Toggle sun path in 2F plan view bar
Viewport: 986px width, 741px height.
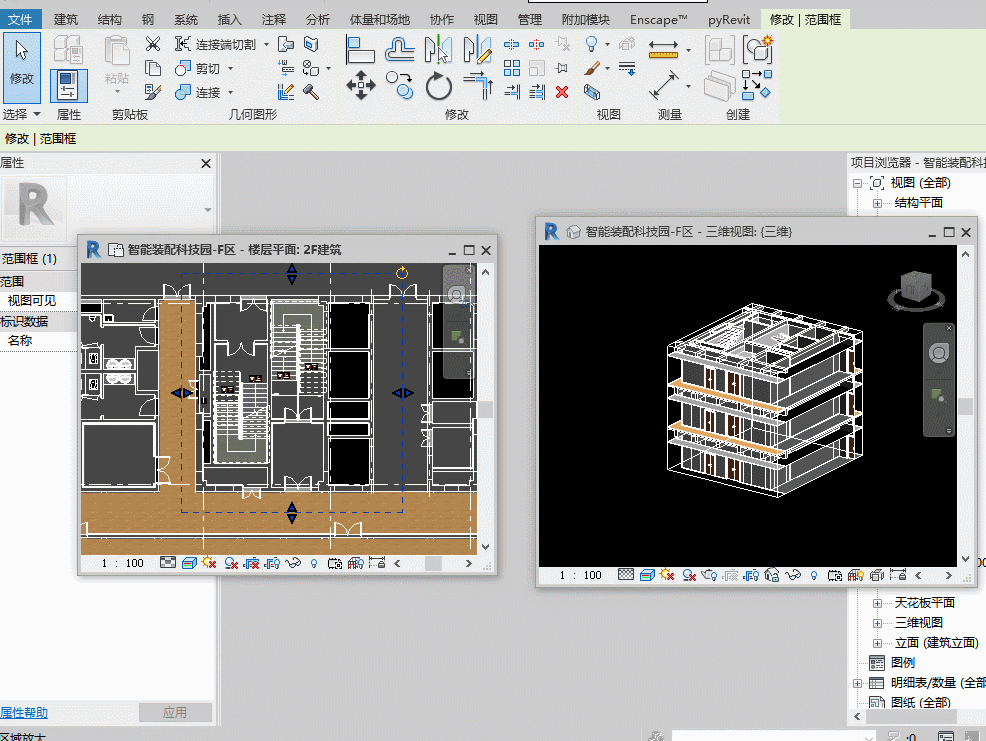(208, 564)
